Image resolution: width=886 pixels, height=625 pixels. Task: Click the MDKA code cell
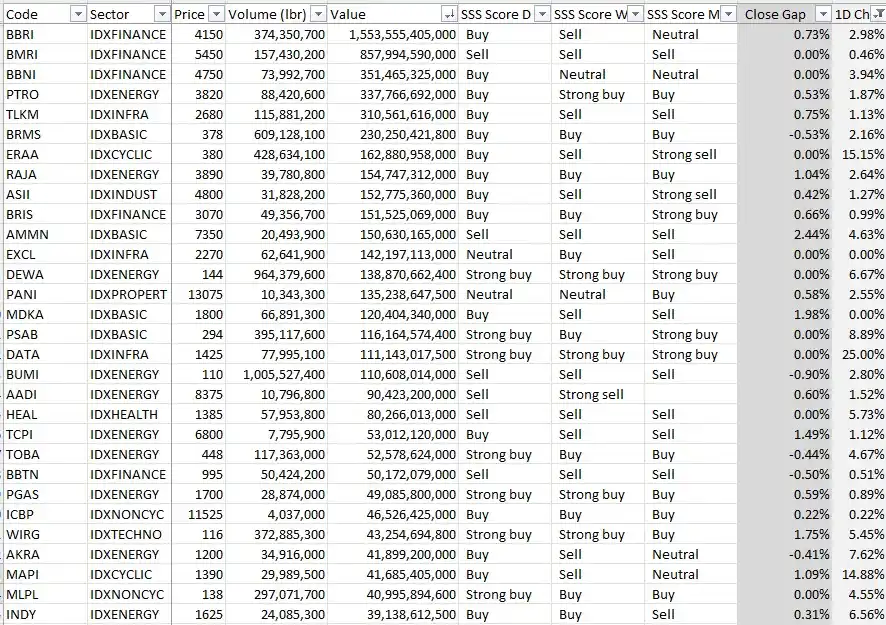[45, 314]
